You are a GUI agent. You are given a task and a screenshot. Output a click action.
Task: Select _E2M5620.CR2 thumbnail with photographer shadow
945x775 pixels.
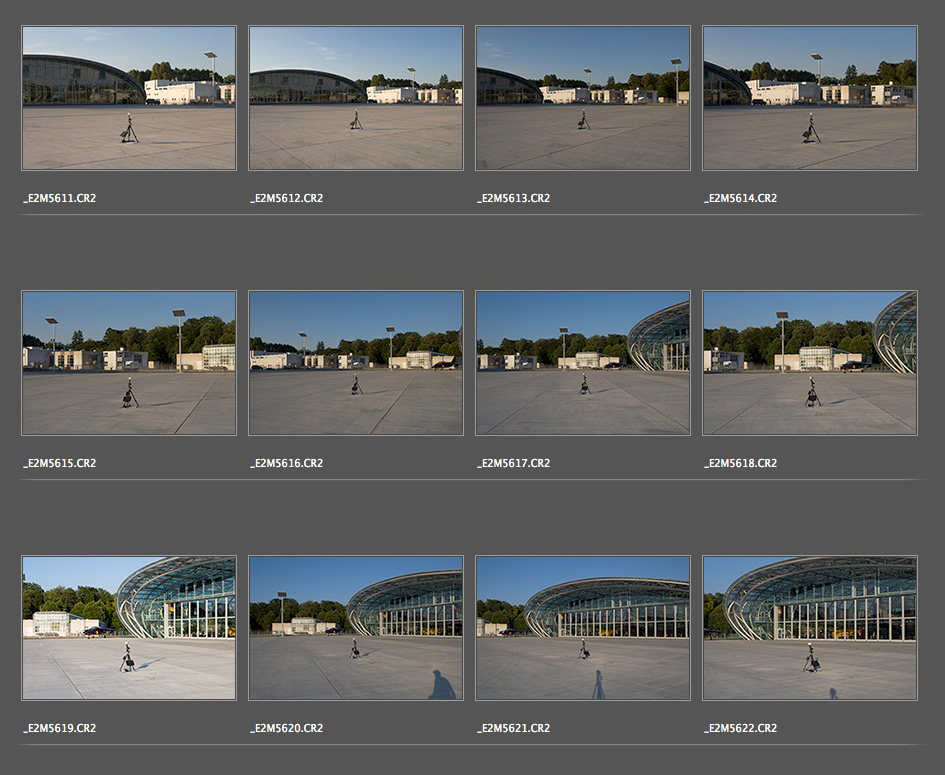click(356, 628)
